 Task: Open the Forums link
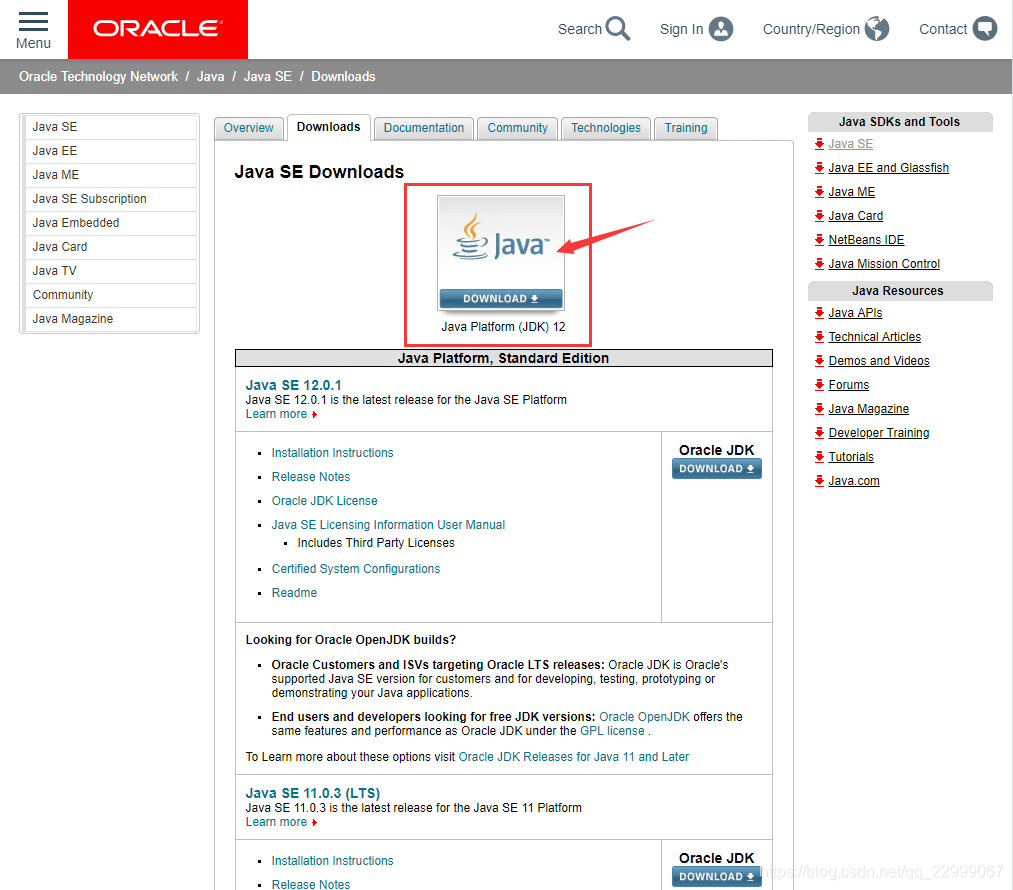(848, 384)
